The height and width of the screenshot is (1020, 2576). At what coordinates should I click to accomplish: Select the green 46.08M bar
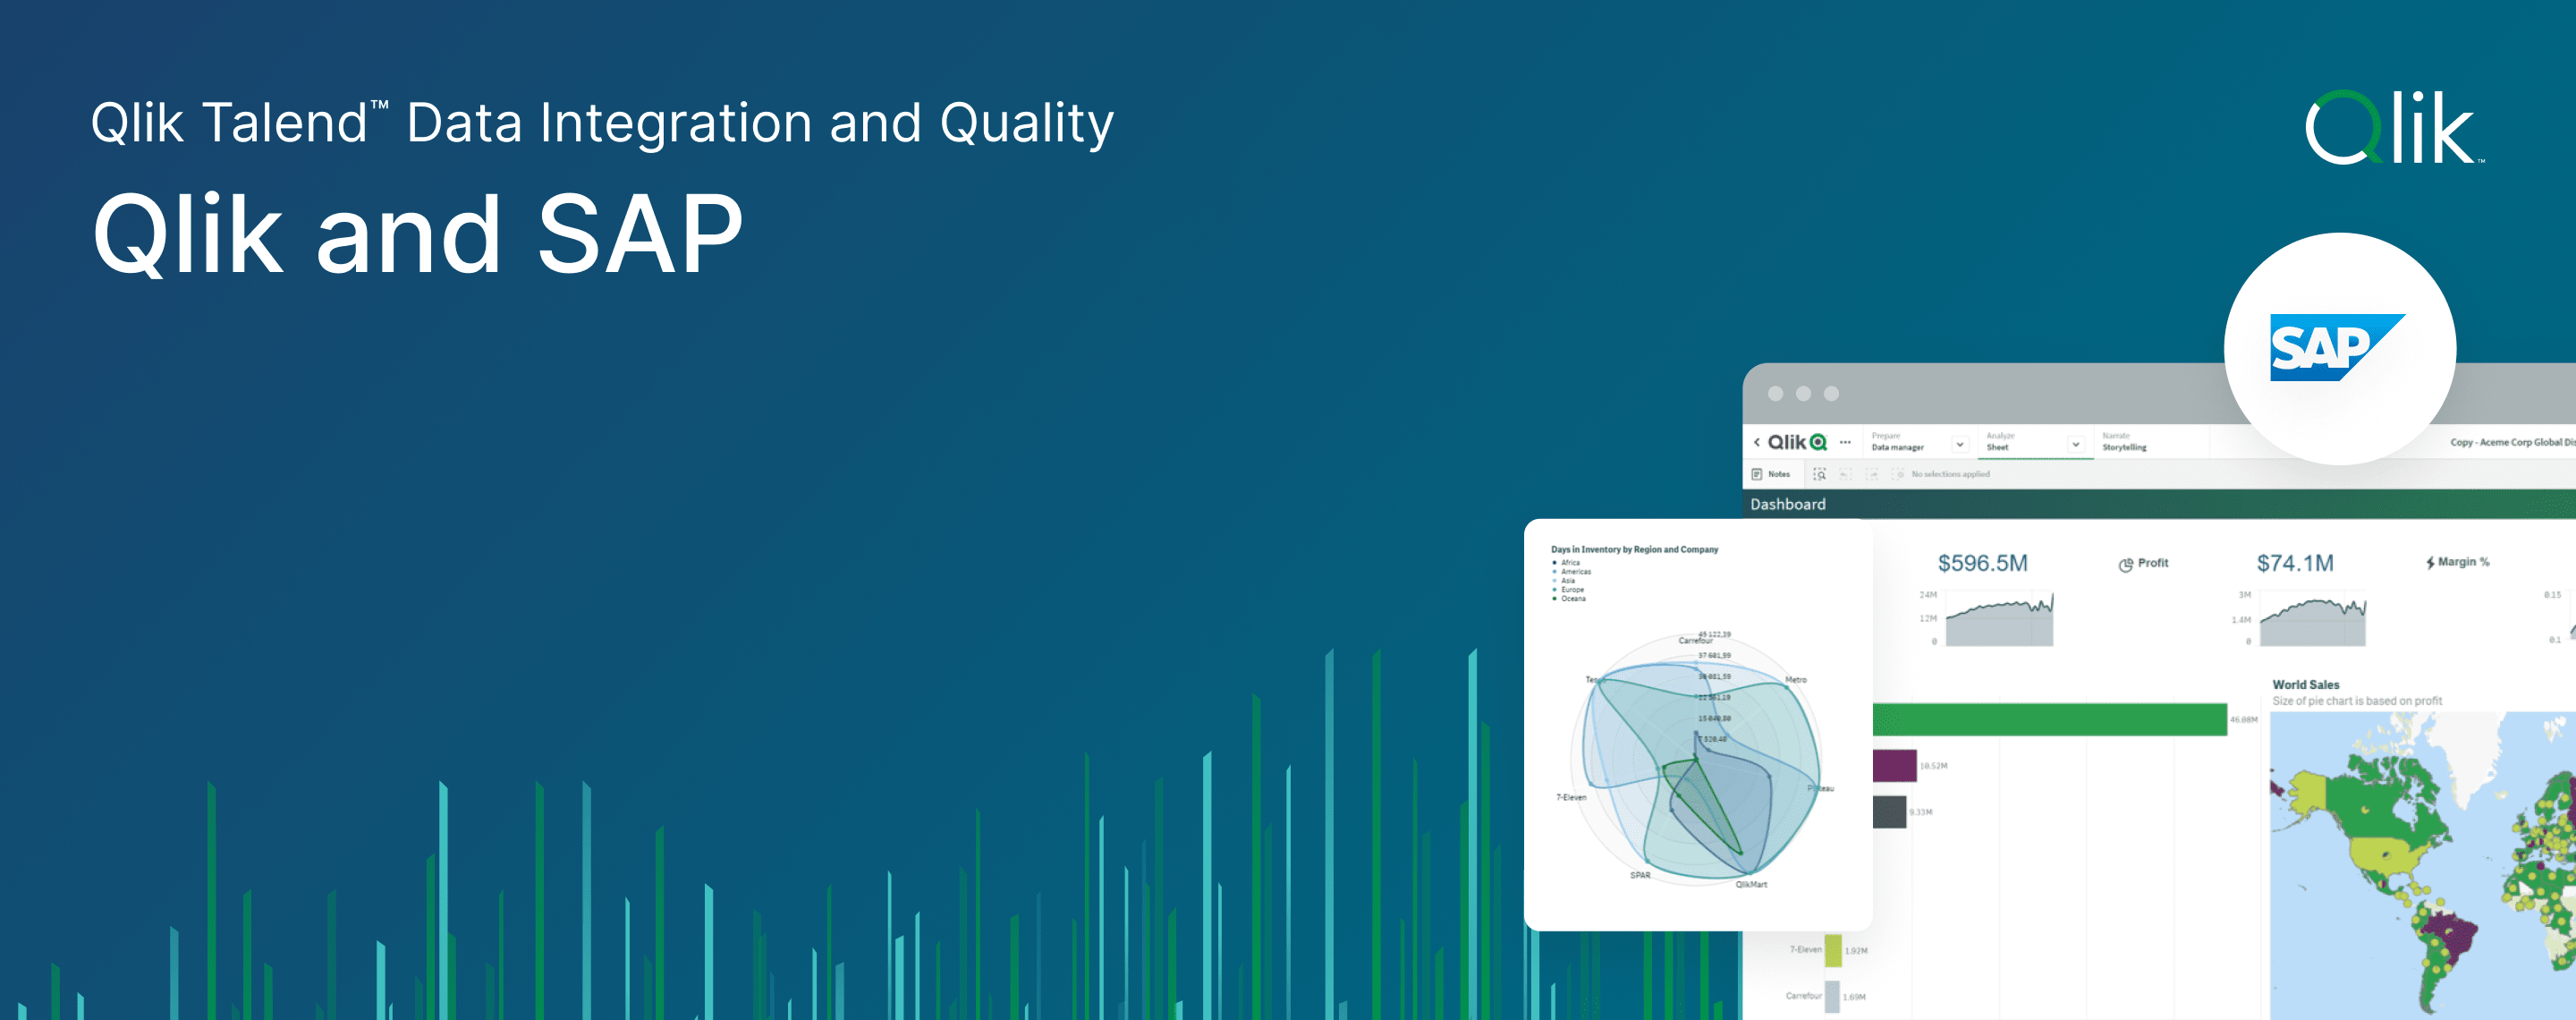(2049, 719)
